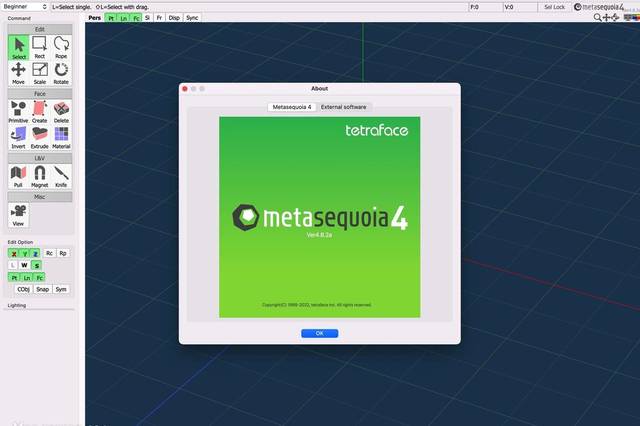The image size is (640, 426).
Task: Click the four-arrow pan view icon
Action: click(x=606, y=17)
